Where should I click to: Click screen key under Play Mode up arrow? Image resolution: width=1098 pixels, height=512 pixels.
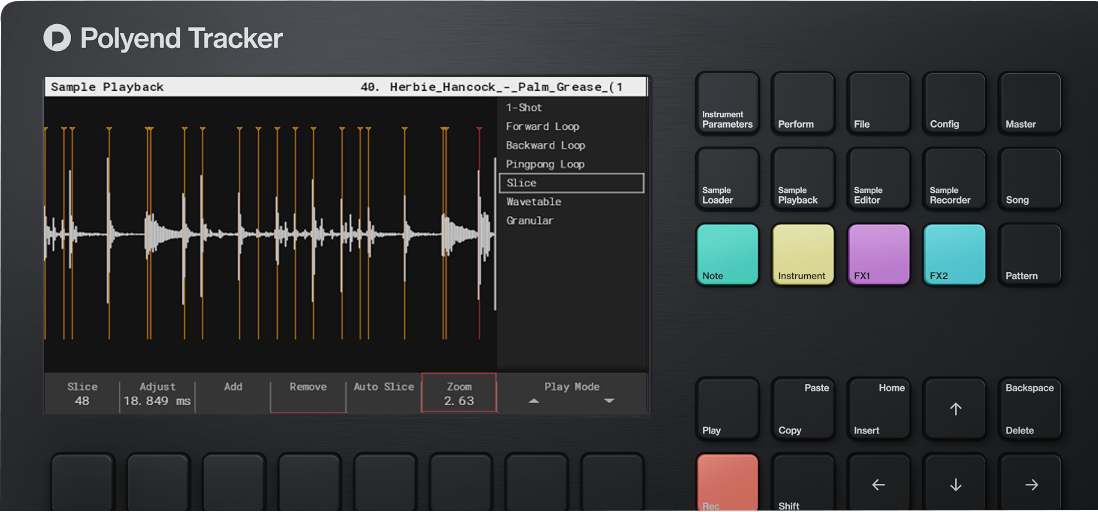point(536,482)
